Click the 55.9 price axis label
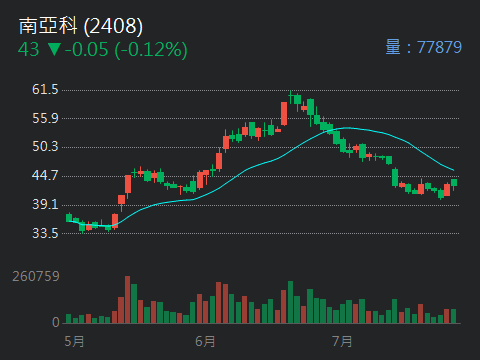The image size is (480, 360). coord(45,118)
